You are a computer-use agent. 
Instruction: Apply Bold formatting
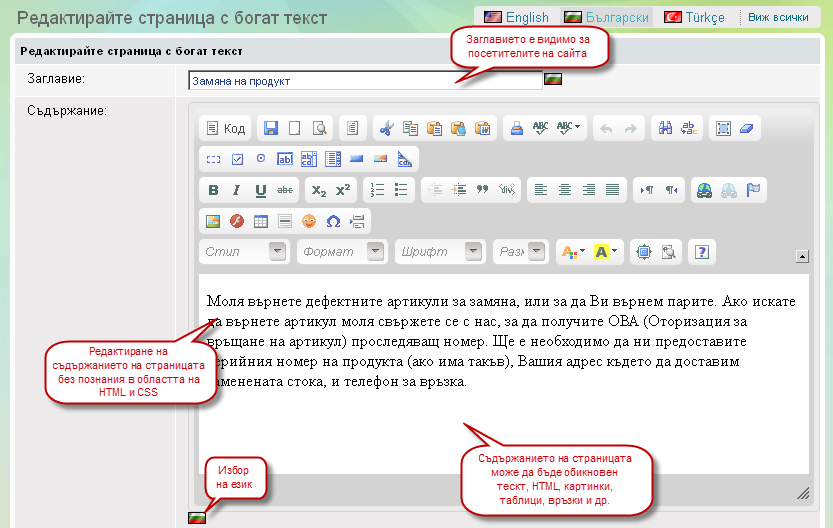pos(213,190)
